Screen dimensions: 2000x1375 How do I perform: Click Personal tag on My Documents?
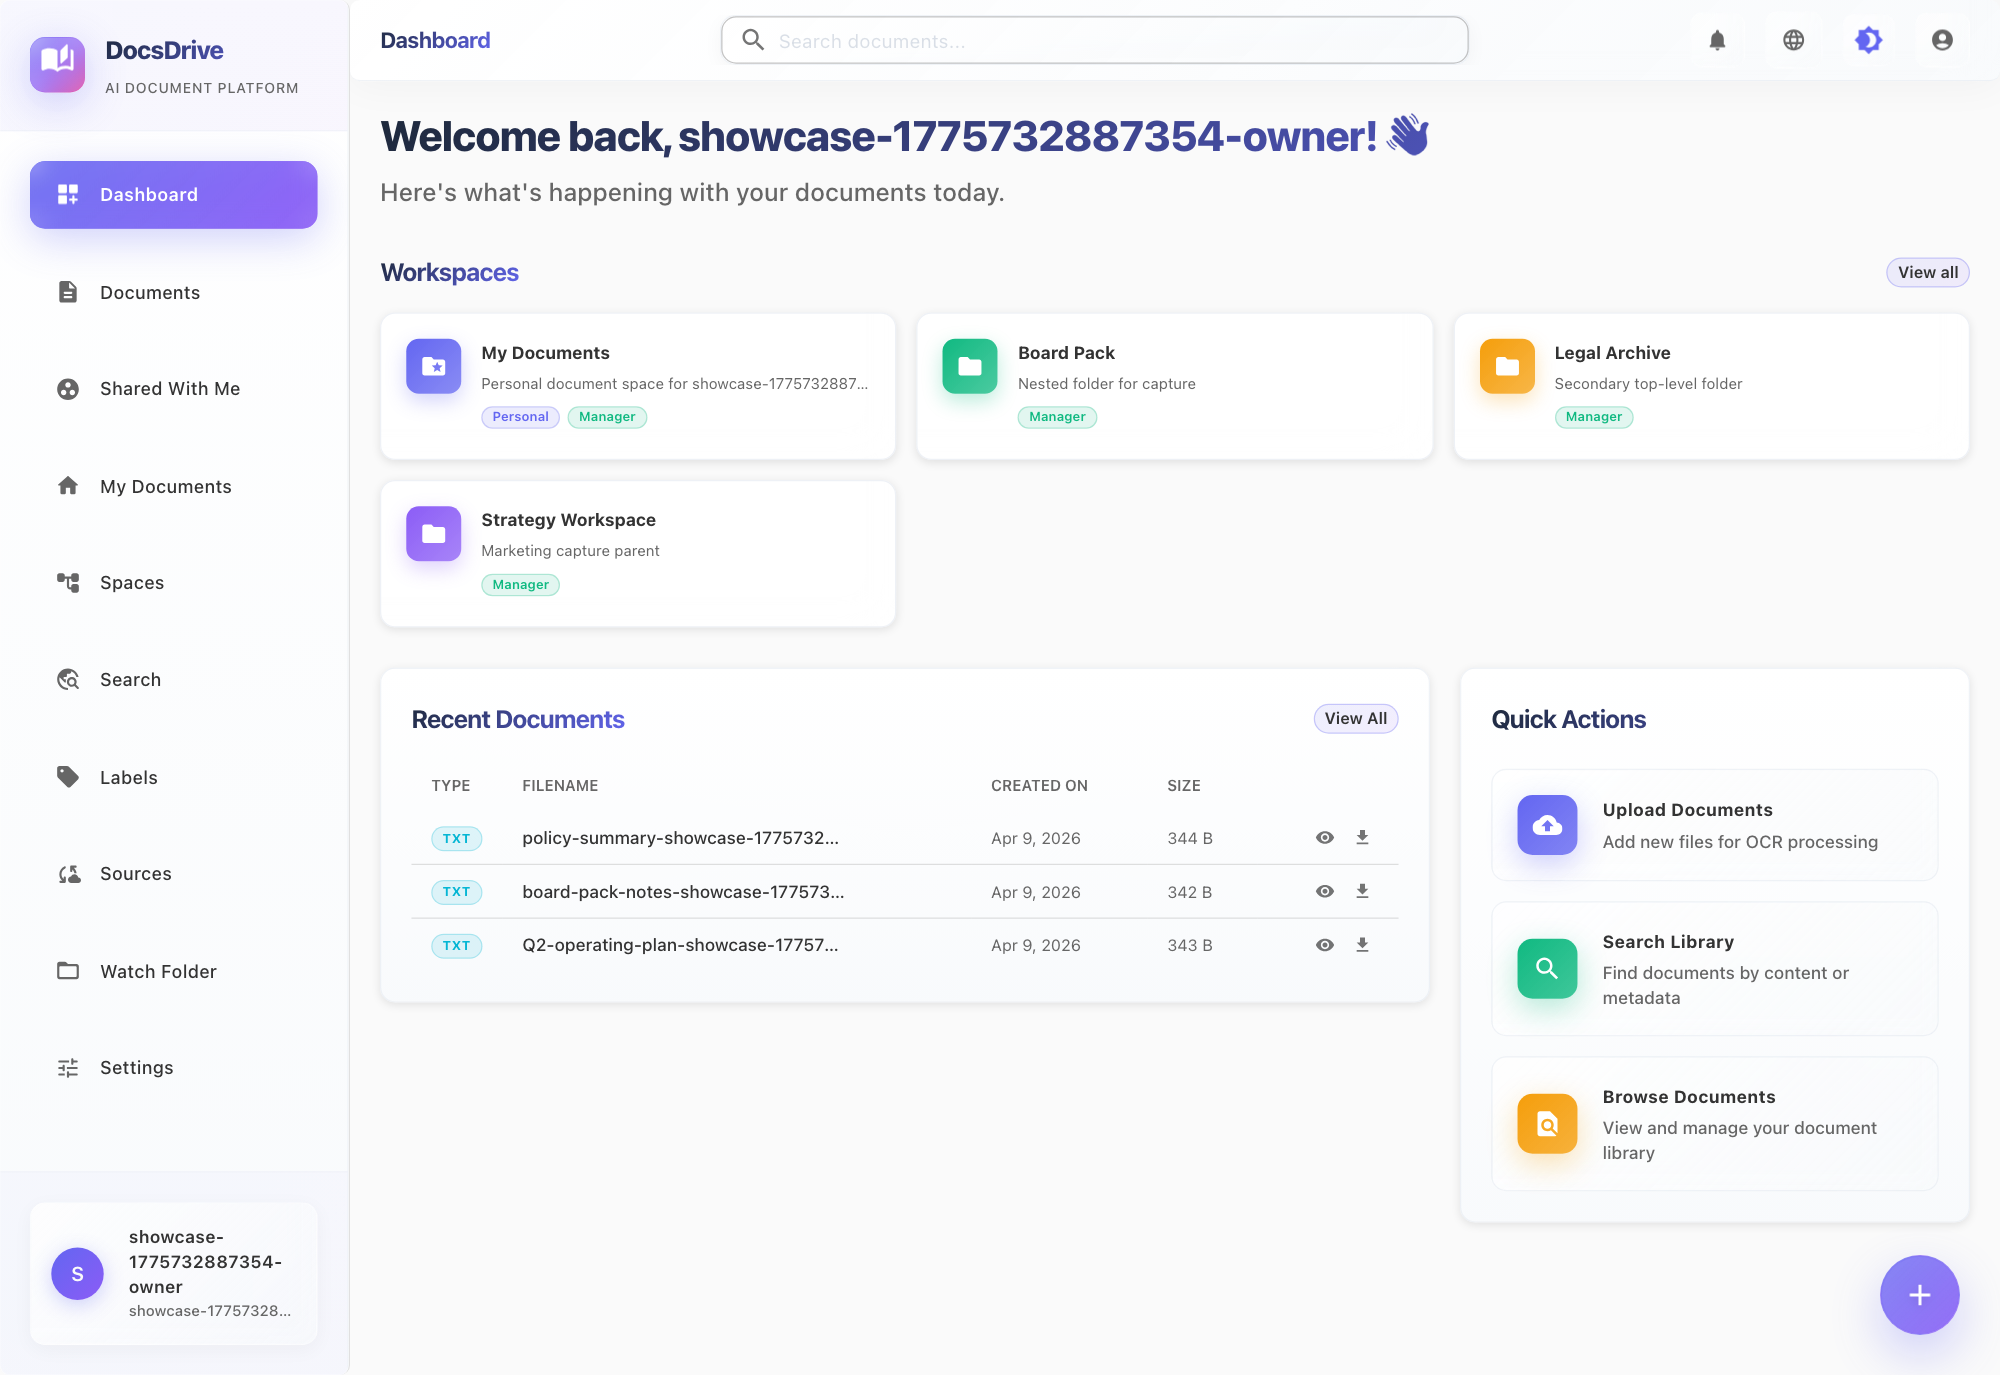[520, 417]
